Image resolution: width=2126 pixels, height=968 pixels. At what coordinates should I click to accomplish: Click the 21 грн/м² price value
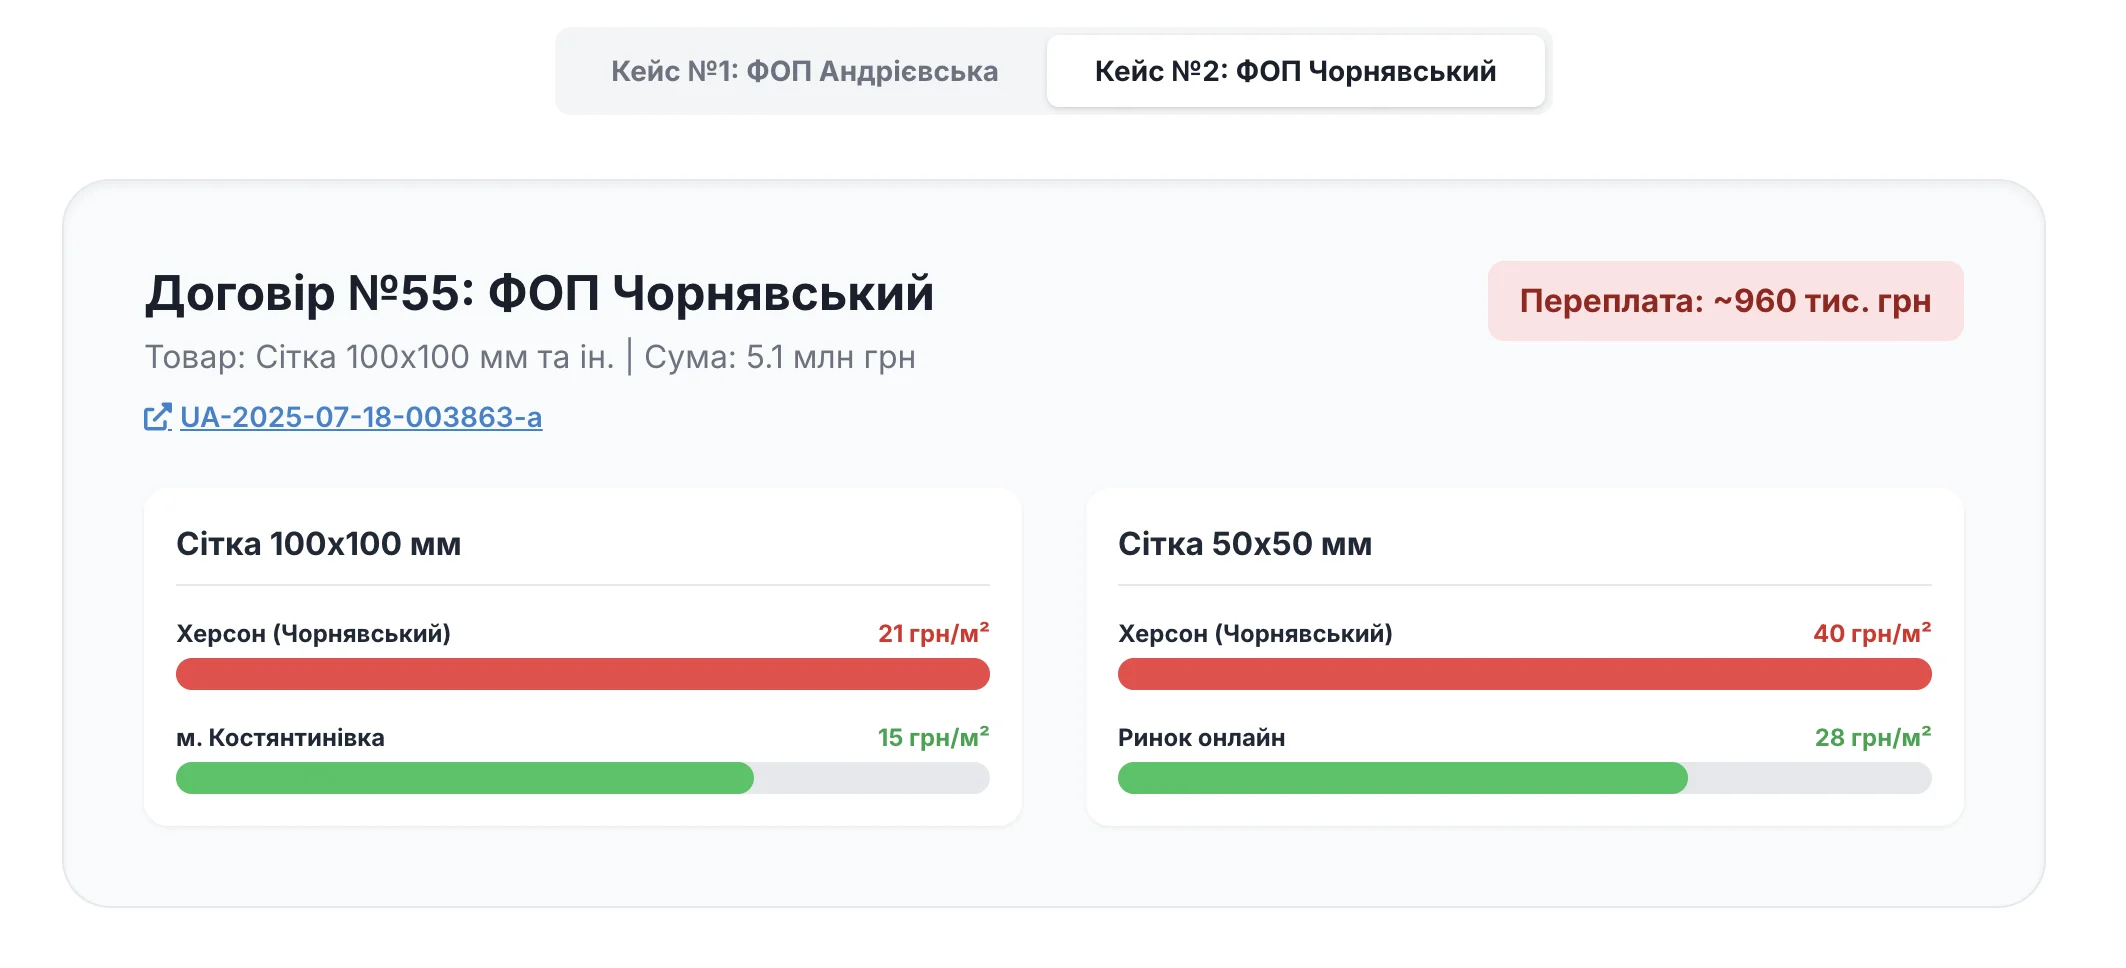click(933, 633)
